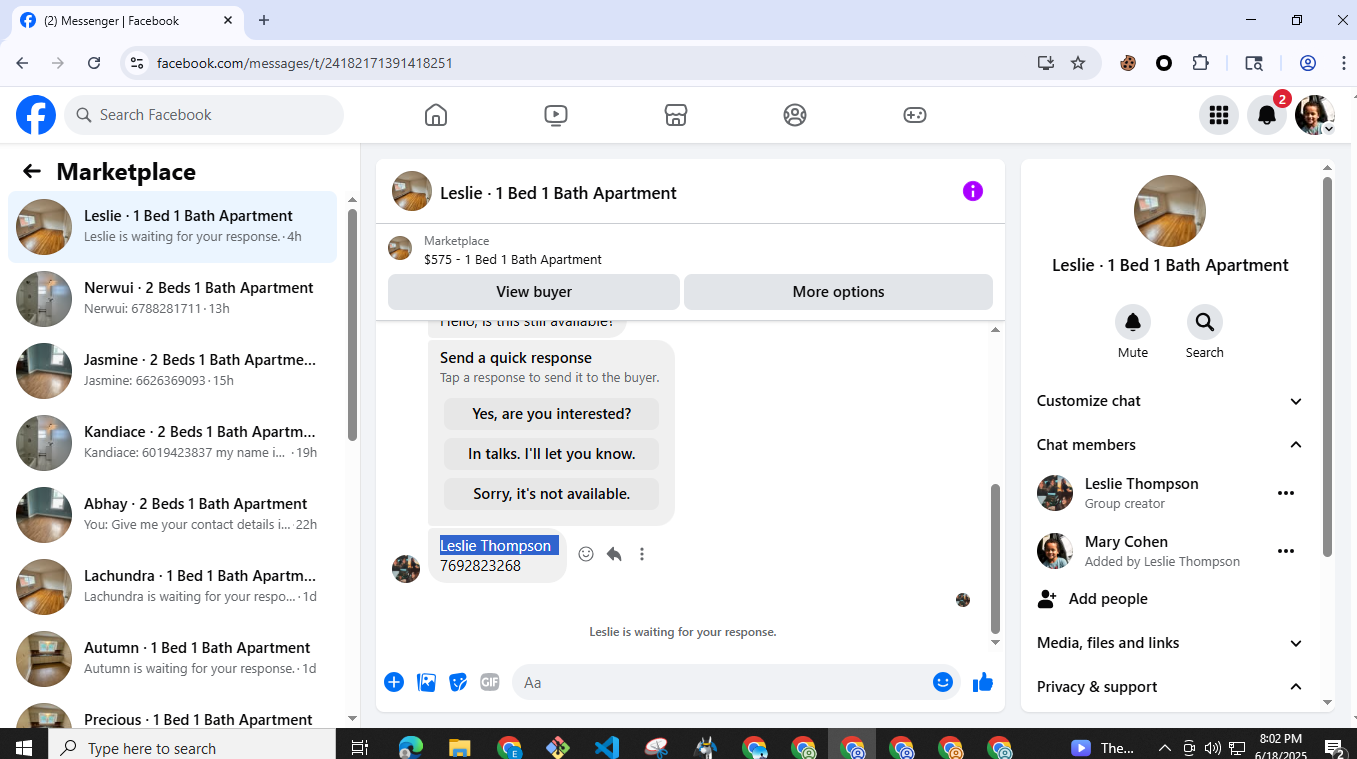Open the Gaming icon in top navigation
The height and width of the screenshot is (759, 1357).
click(915, 115)
